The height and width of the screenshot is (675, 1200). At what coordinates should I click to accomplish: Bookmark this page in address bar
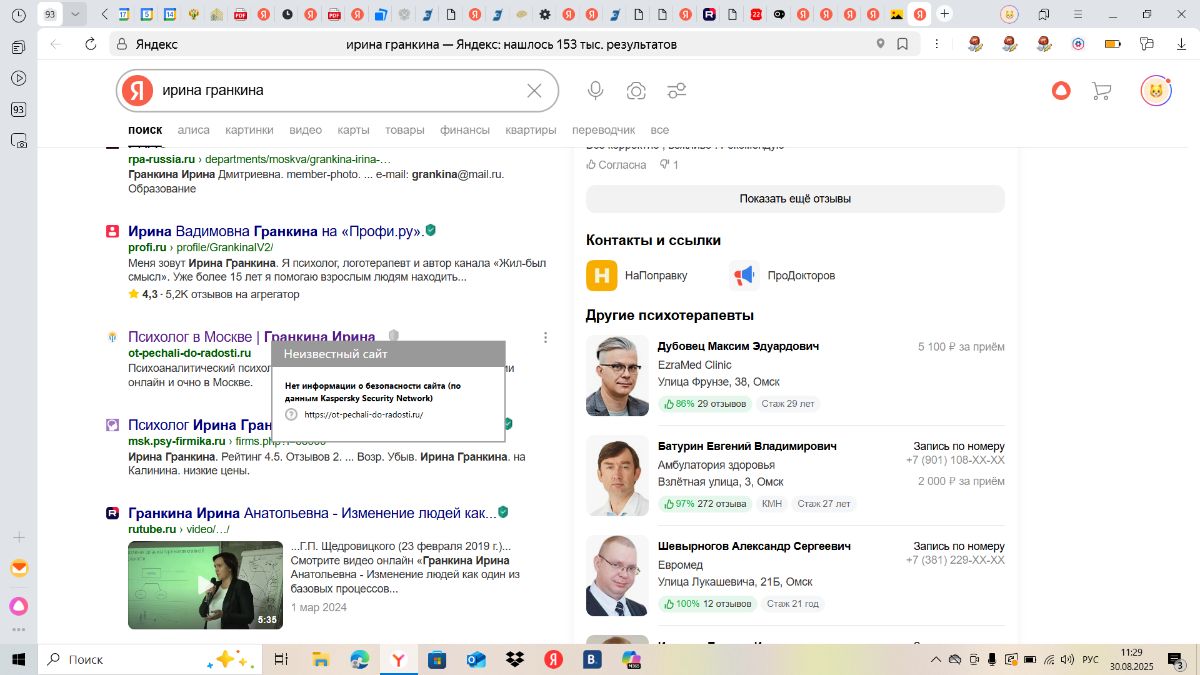pos(902,44)
